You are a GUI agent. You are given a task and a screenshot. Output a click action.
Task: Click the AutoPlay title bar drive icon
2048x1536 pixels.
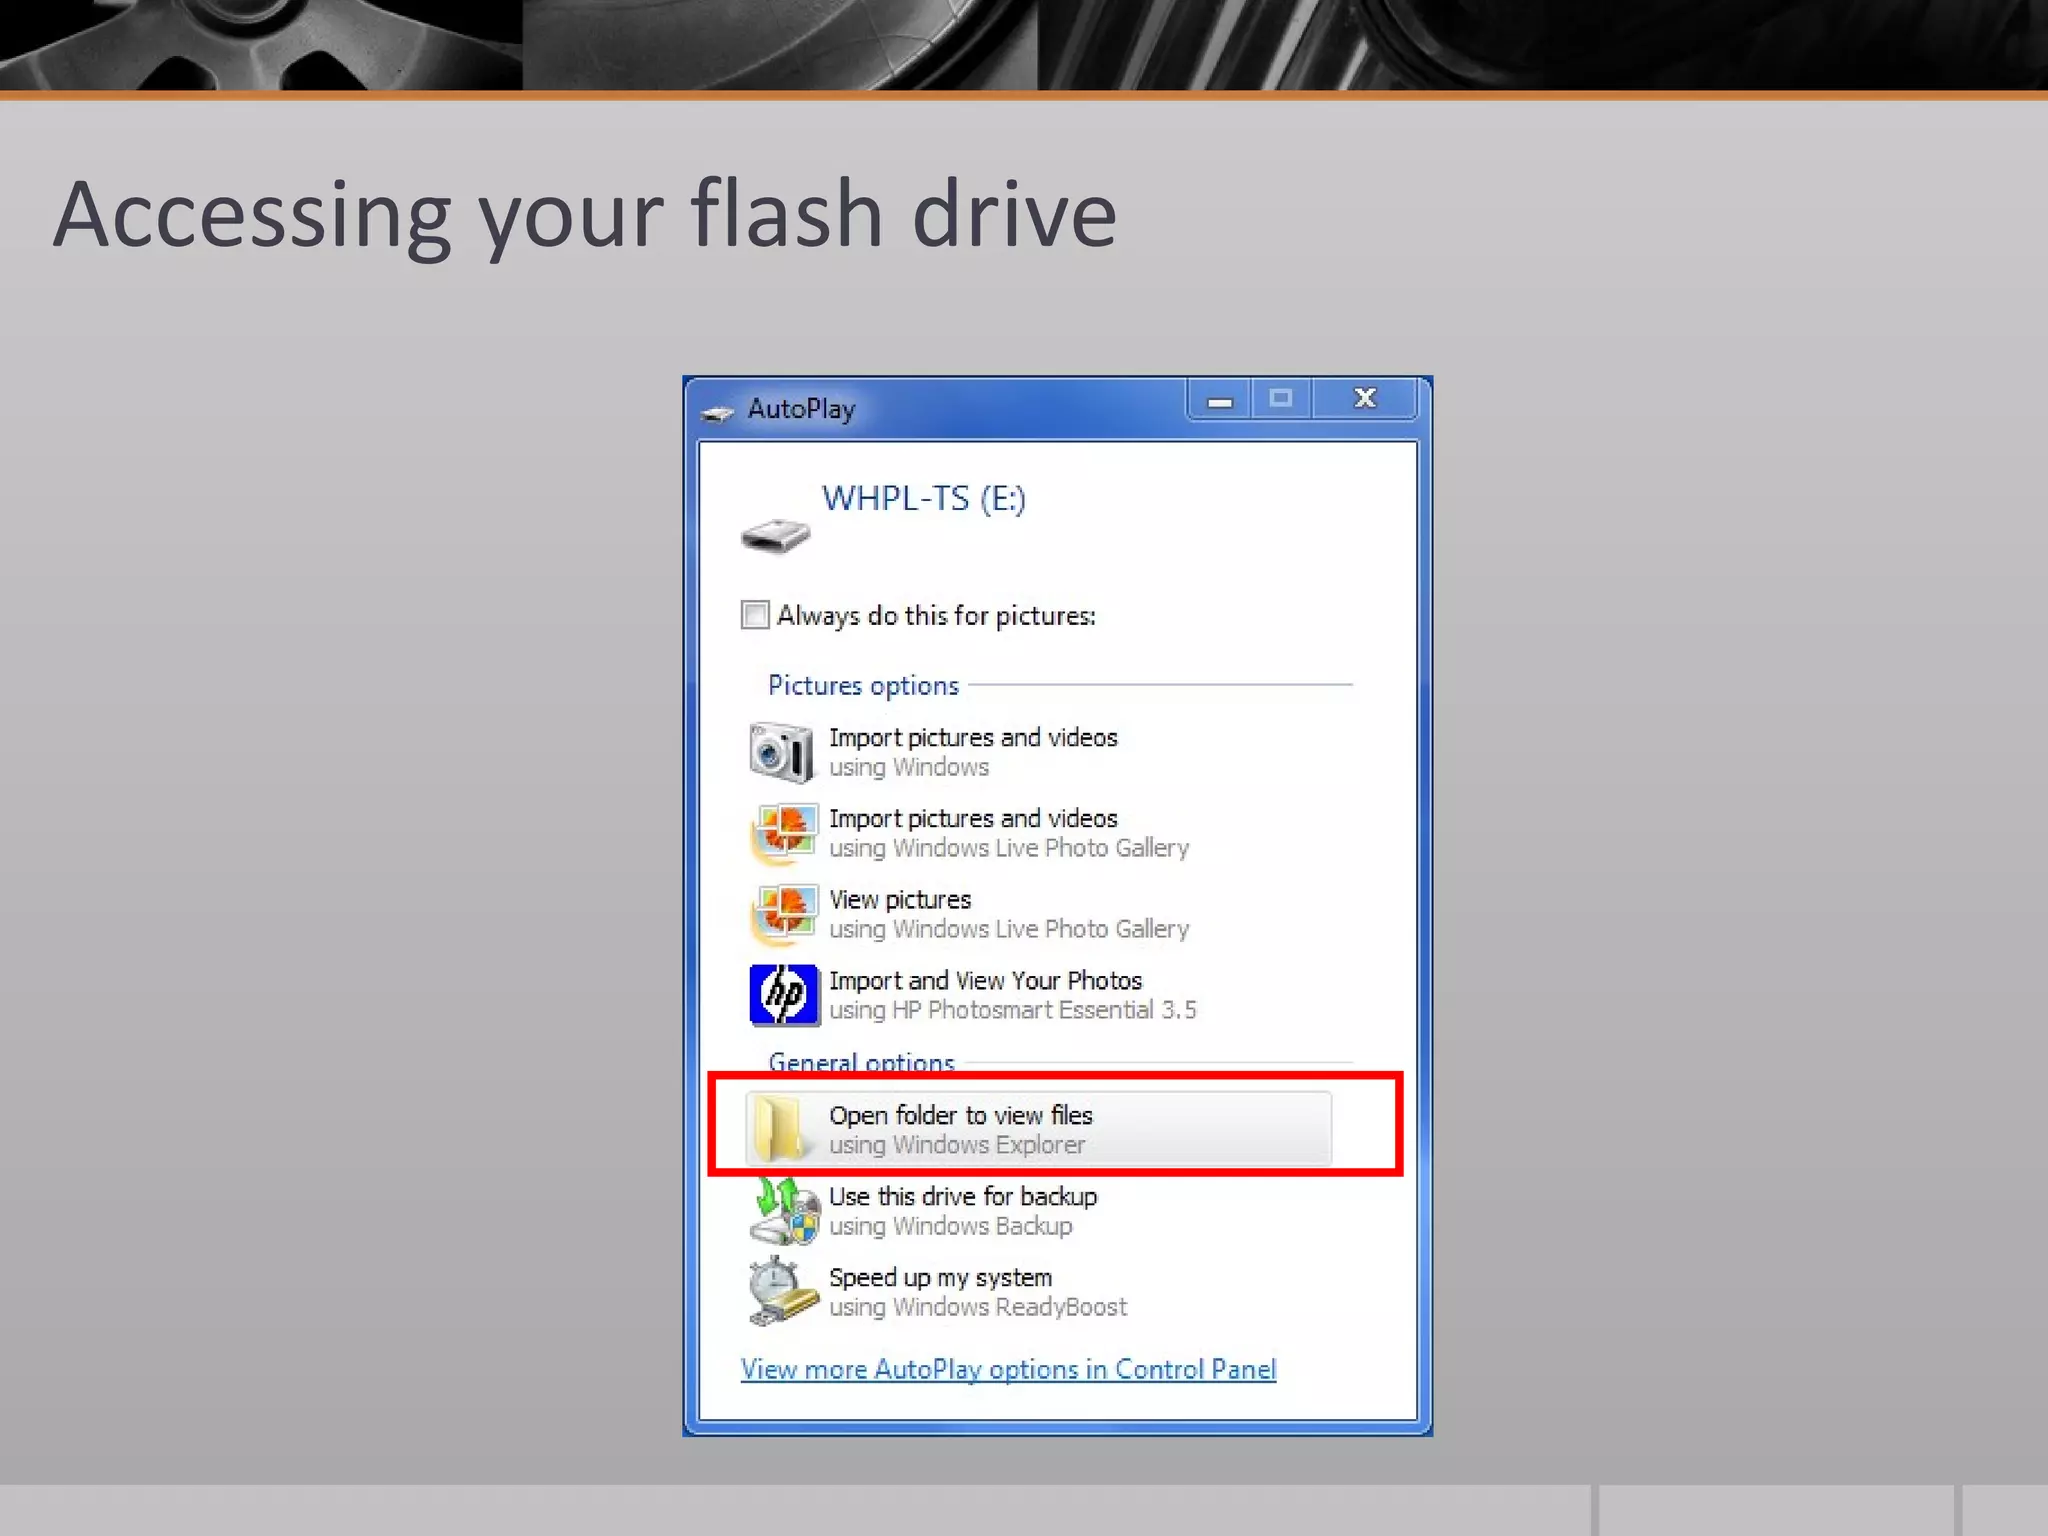[717, 412]
